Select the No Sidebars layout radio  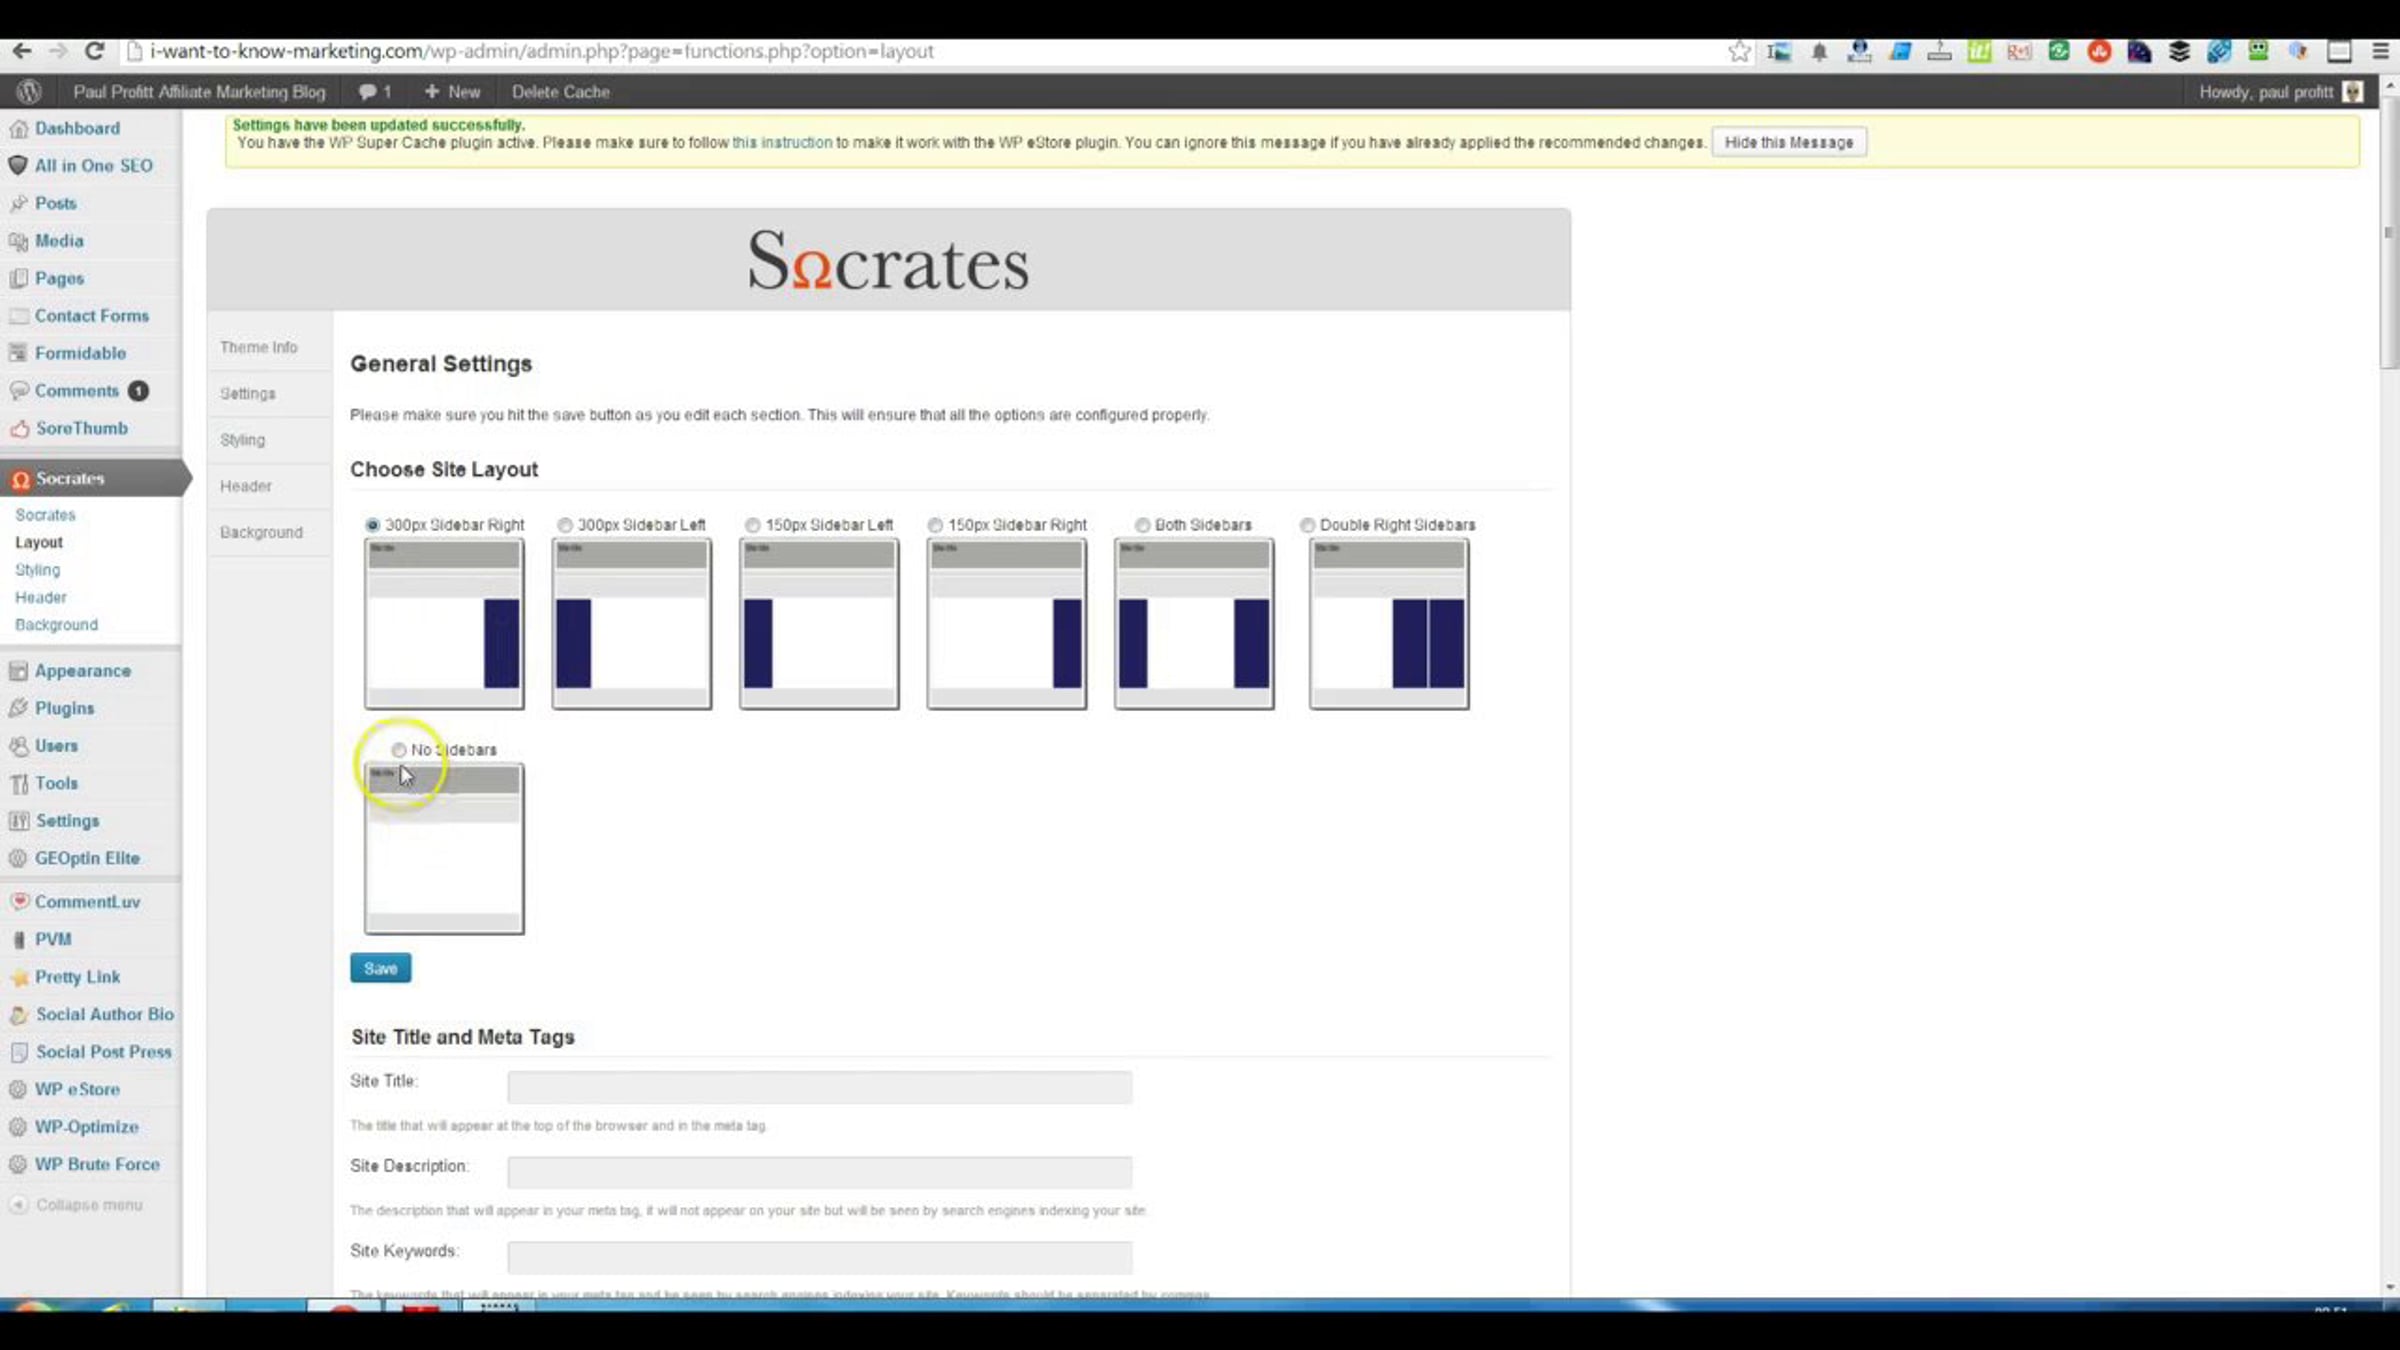[x=399, y=749]
